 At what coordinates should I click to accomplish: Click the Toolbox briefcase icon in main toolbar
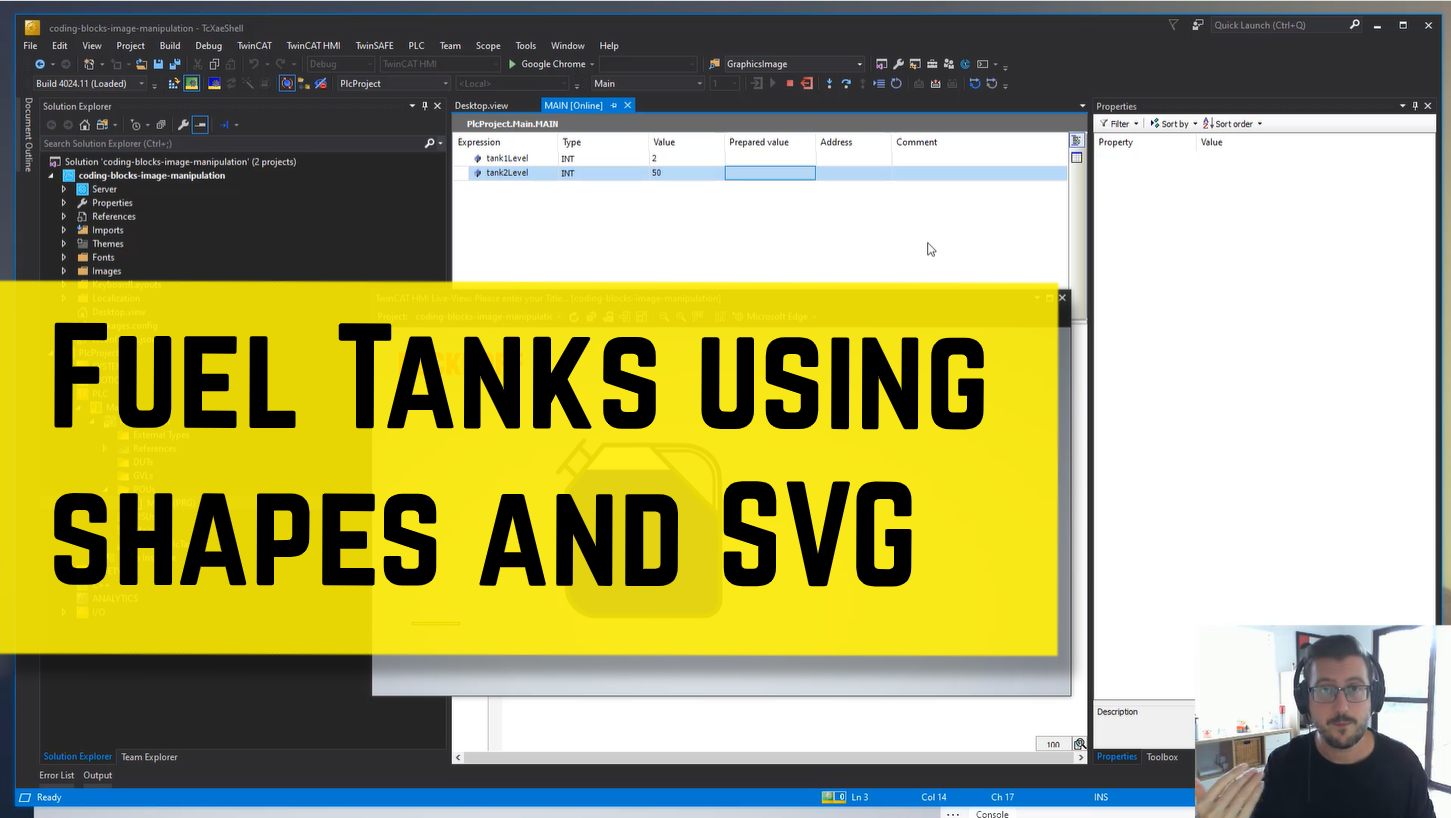click(932, 64)
